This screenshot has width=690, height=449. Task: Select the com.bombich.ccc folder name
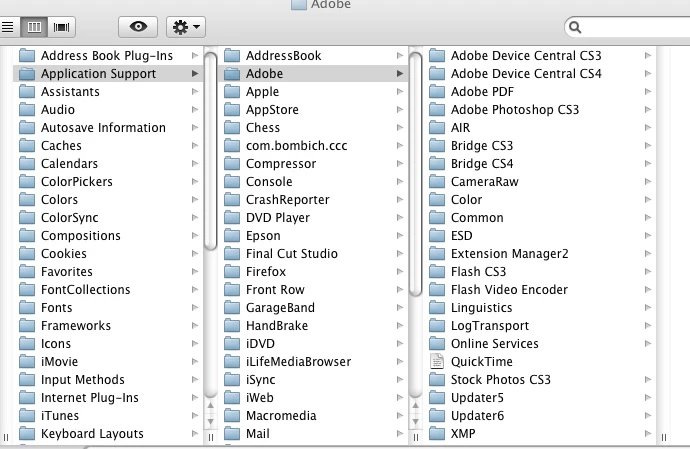click(x=297, y=146)
